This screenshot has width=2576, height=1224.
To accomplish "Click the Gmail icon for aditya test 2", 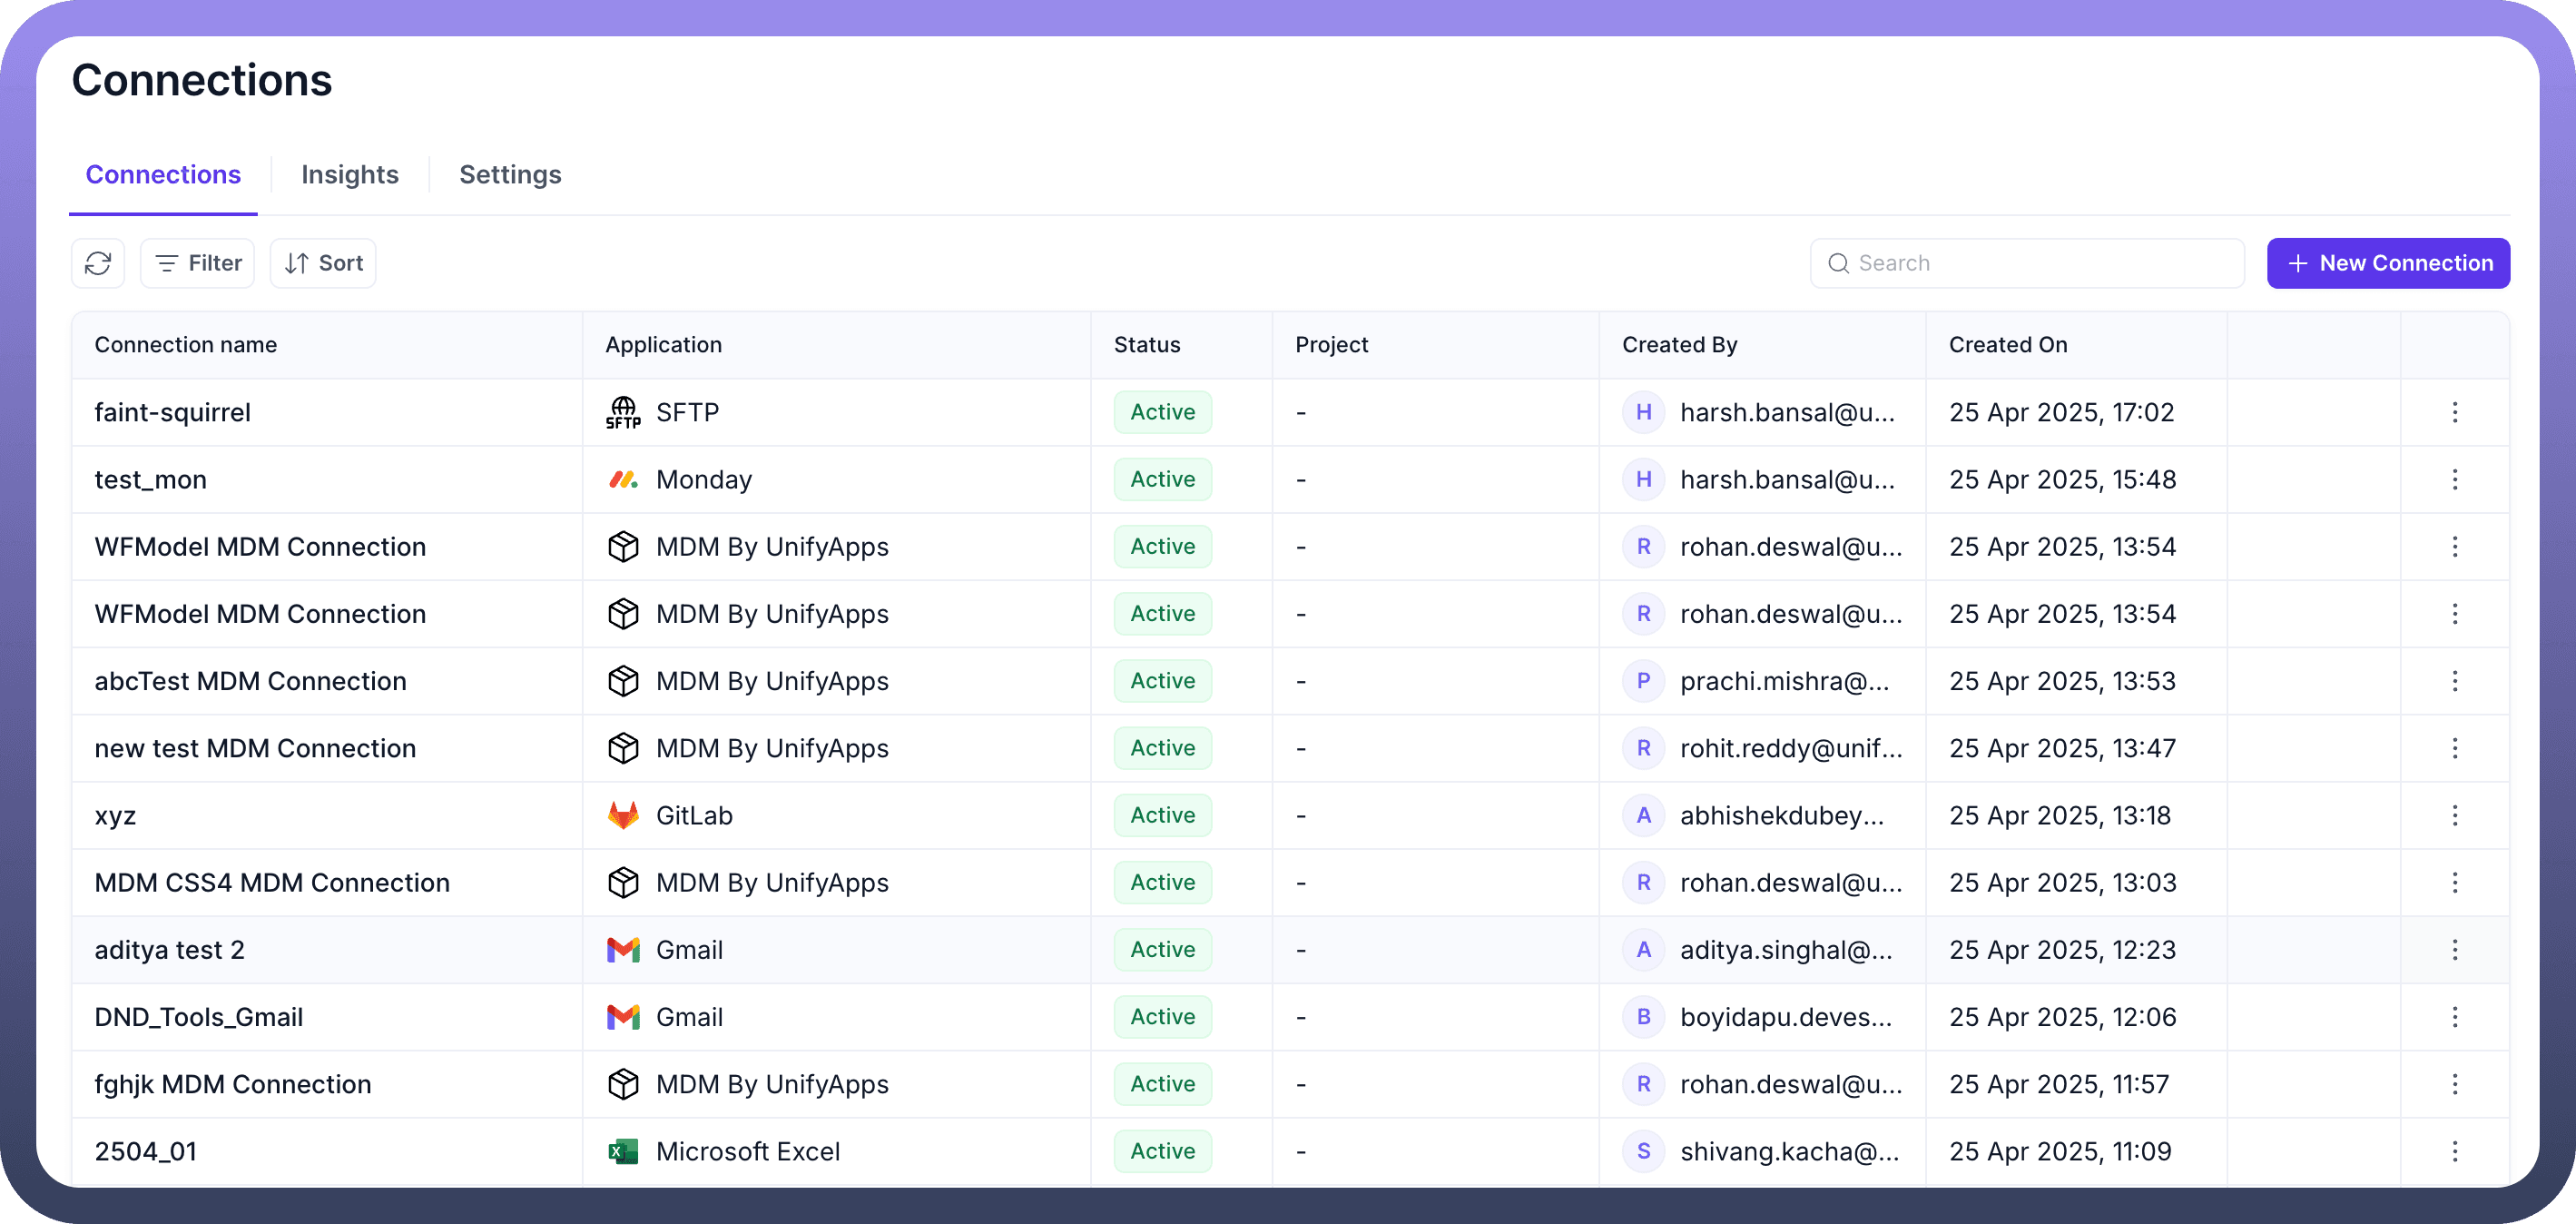I will tap(623, 950).
